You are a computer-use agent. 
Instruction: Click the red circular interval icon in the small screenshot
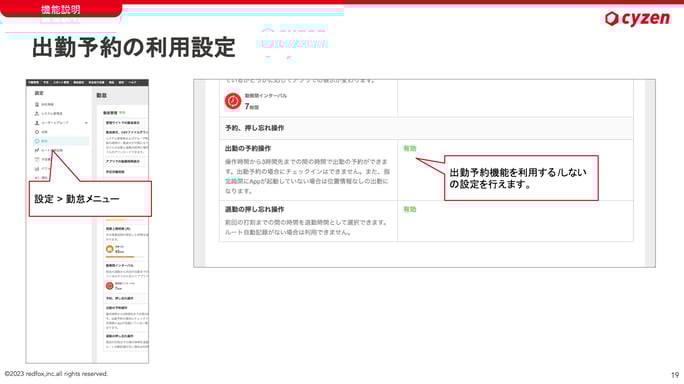[109, 286]
